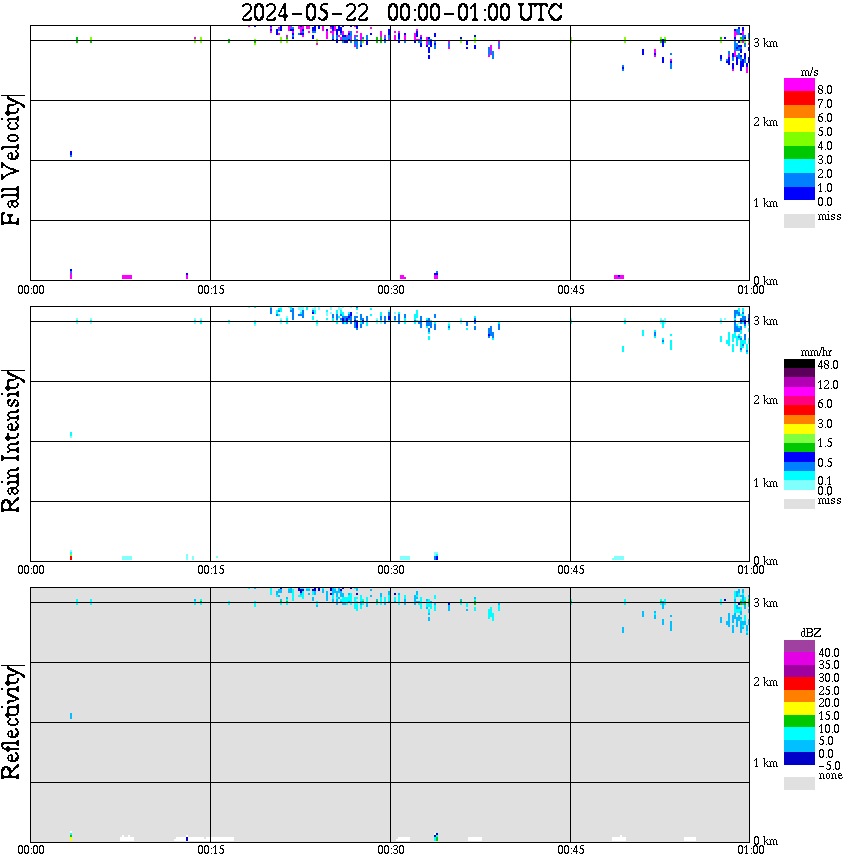The height and width of the screenshot is (868, 850).
Task: Click the 'Fall Velocity' axis label
Action: 12,161
